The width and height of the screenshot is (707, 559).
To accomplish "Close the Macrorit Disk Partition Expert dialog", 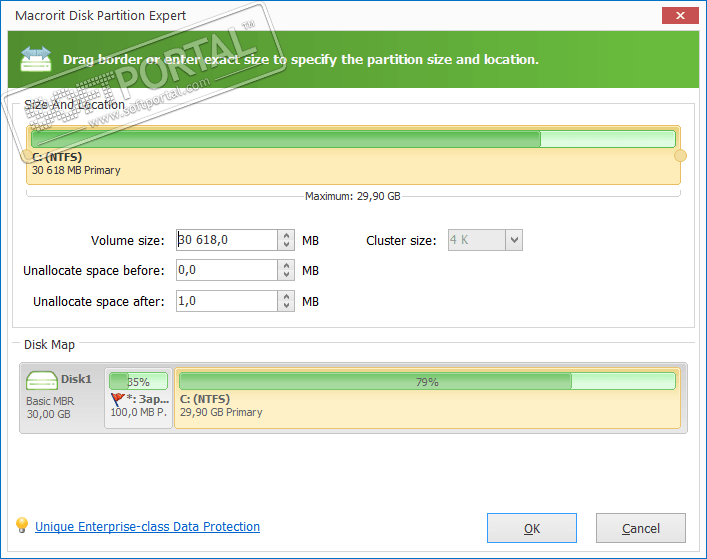I will pyautogui.click(x=680, y=16).
